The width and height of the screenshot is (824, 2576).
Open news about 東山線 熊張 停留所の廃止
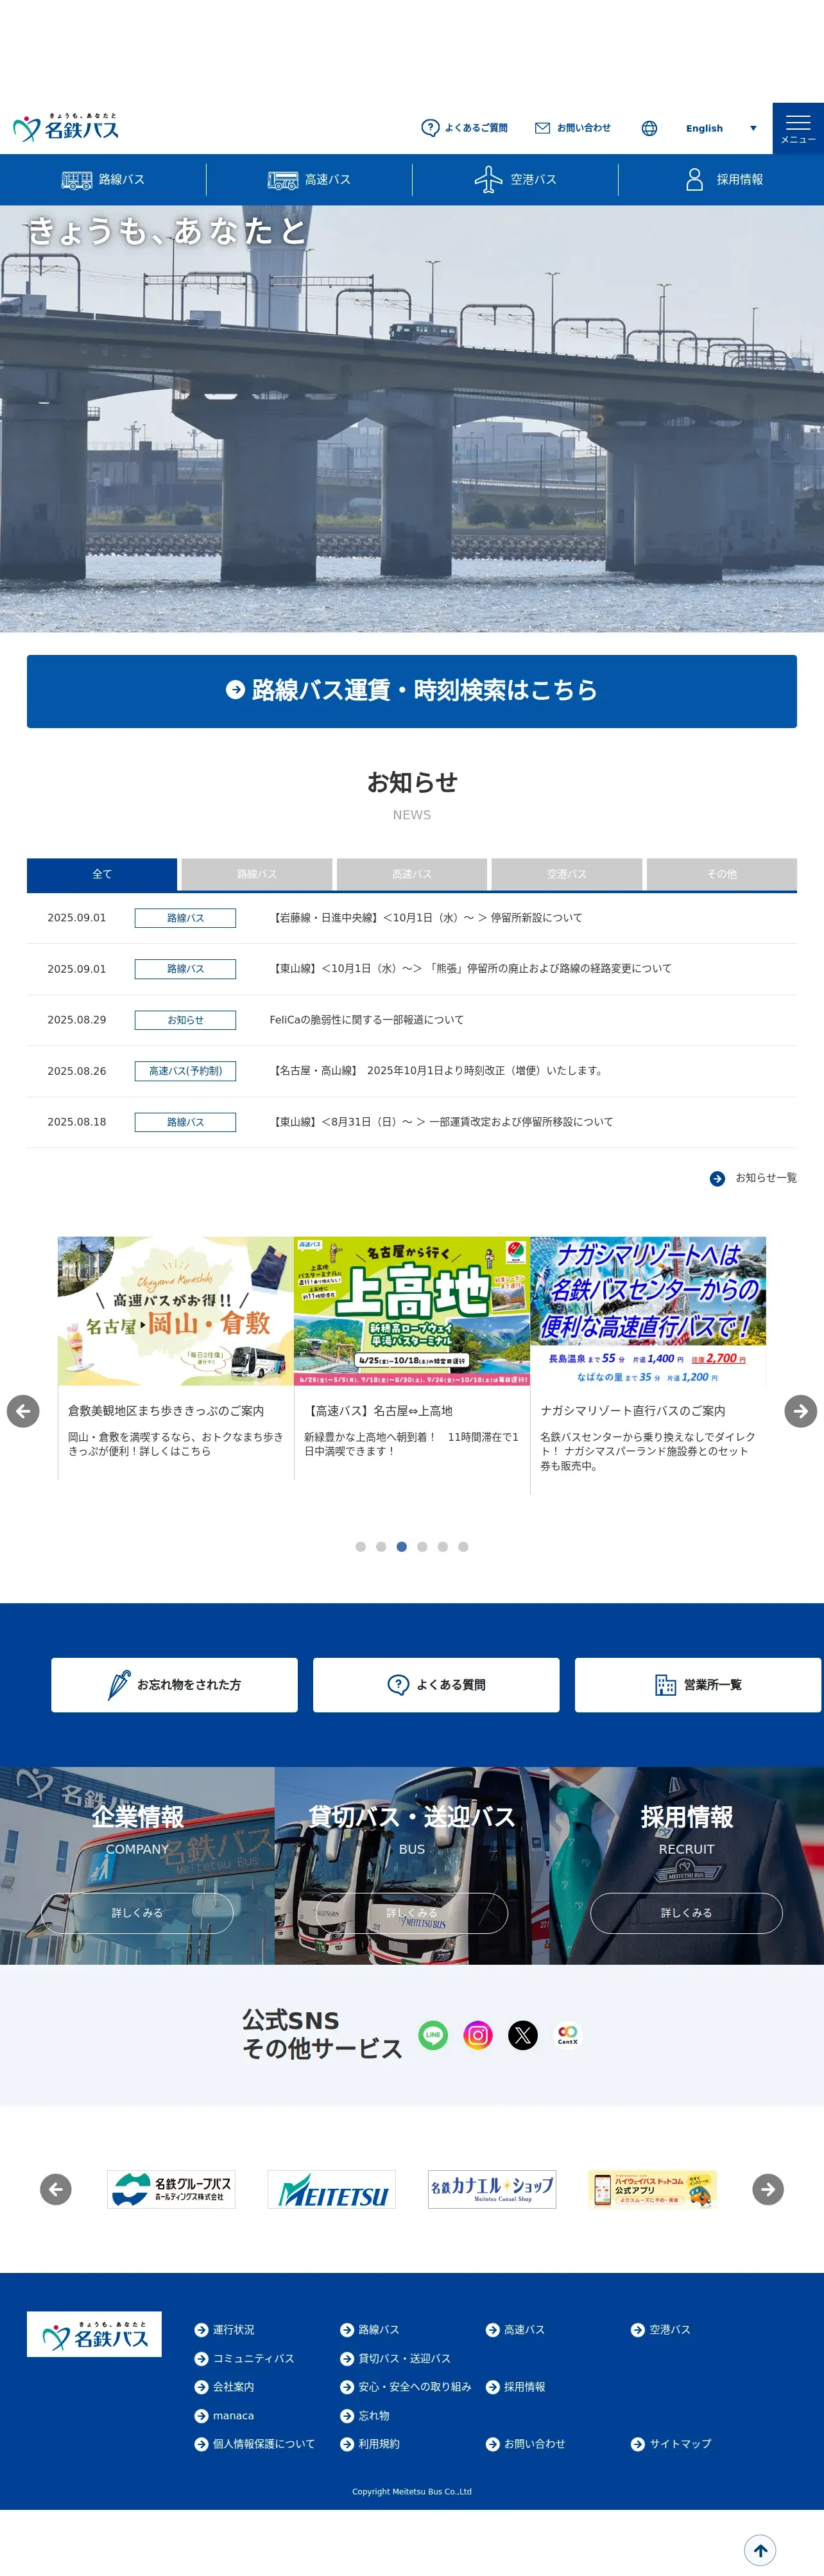[471, 969]
